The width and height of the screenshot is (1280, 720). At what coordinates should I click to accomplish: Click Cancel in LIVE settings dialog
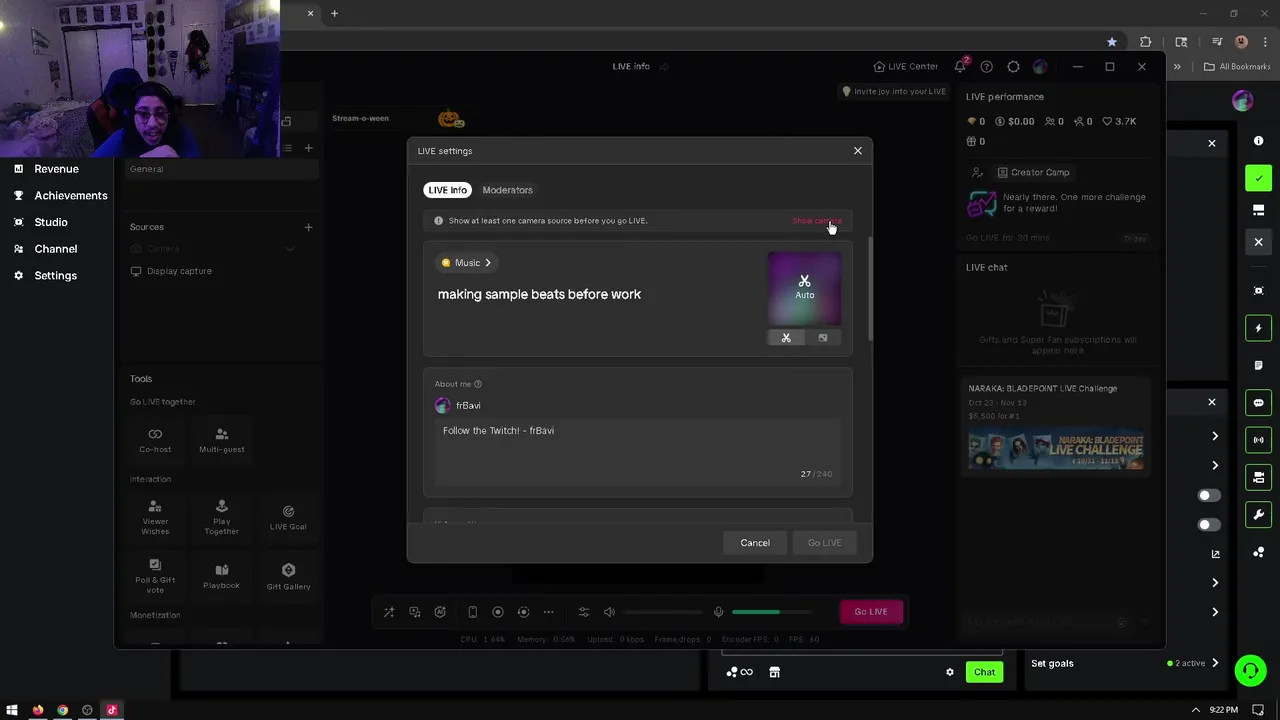point(755,543)
